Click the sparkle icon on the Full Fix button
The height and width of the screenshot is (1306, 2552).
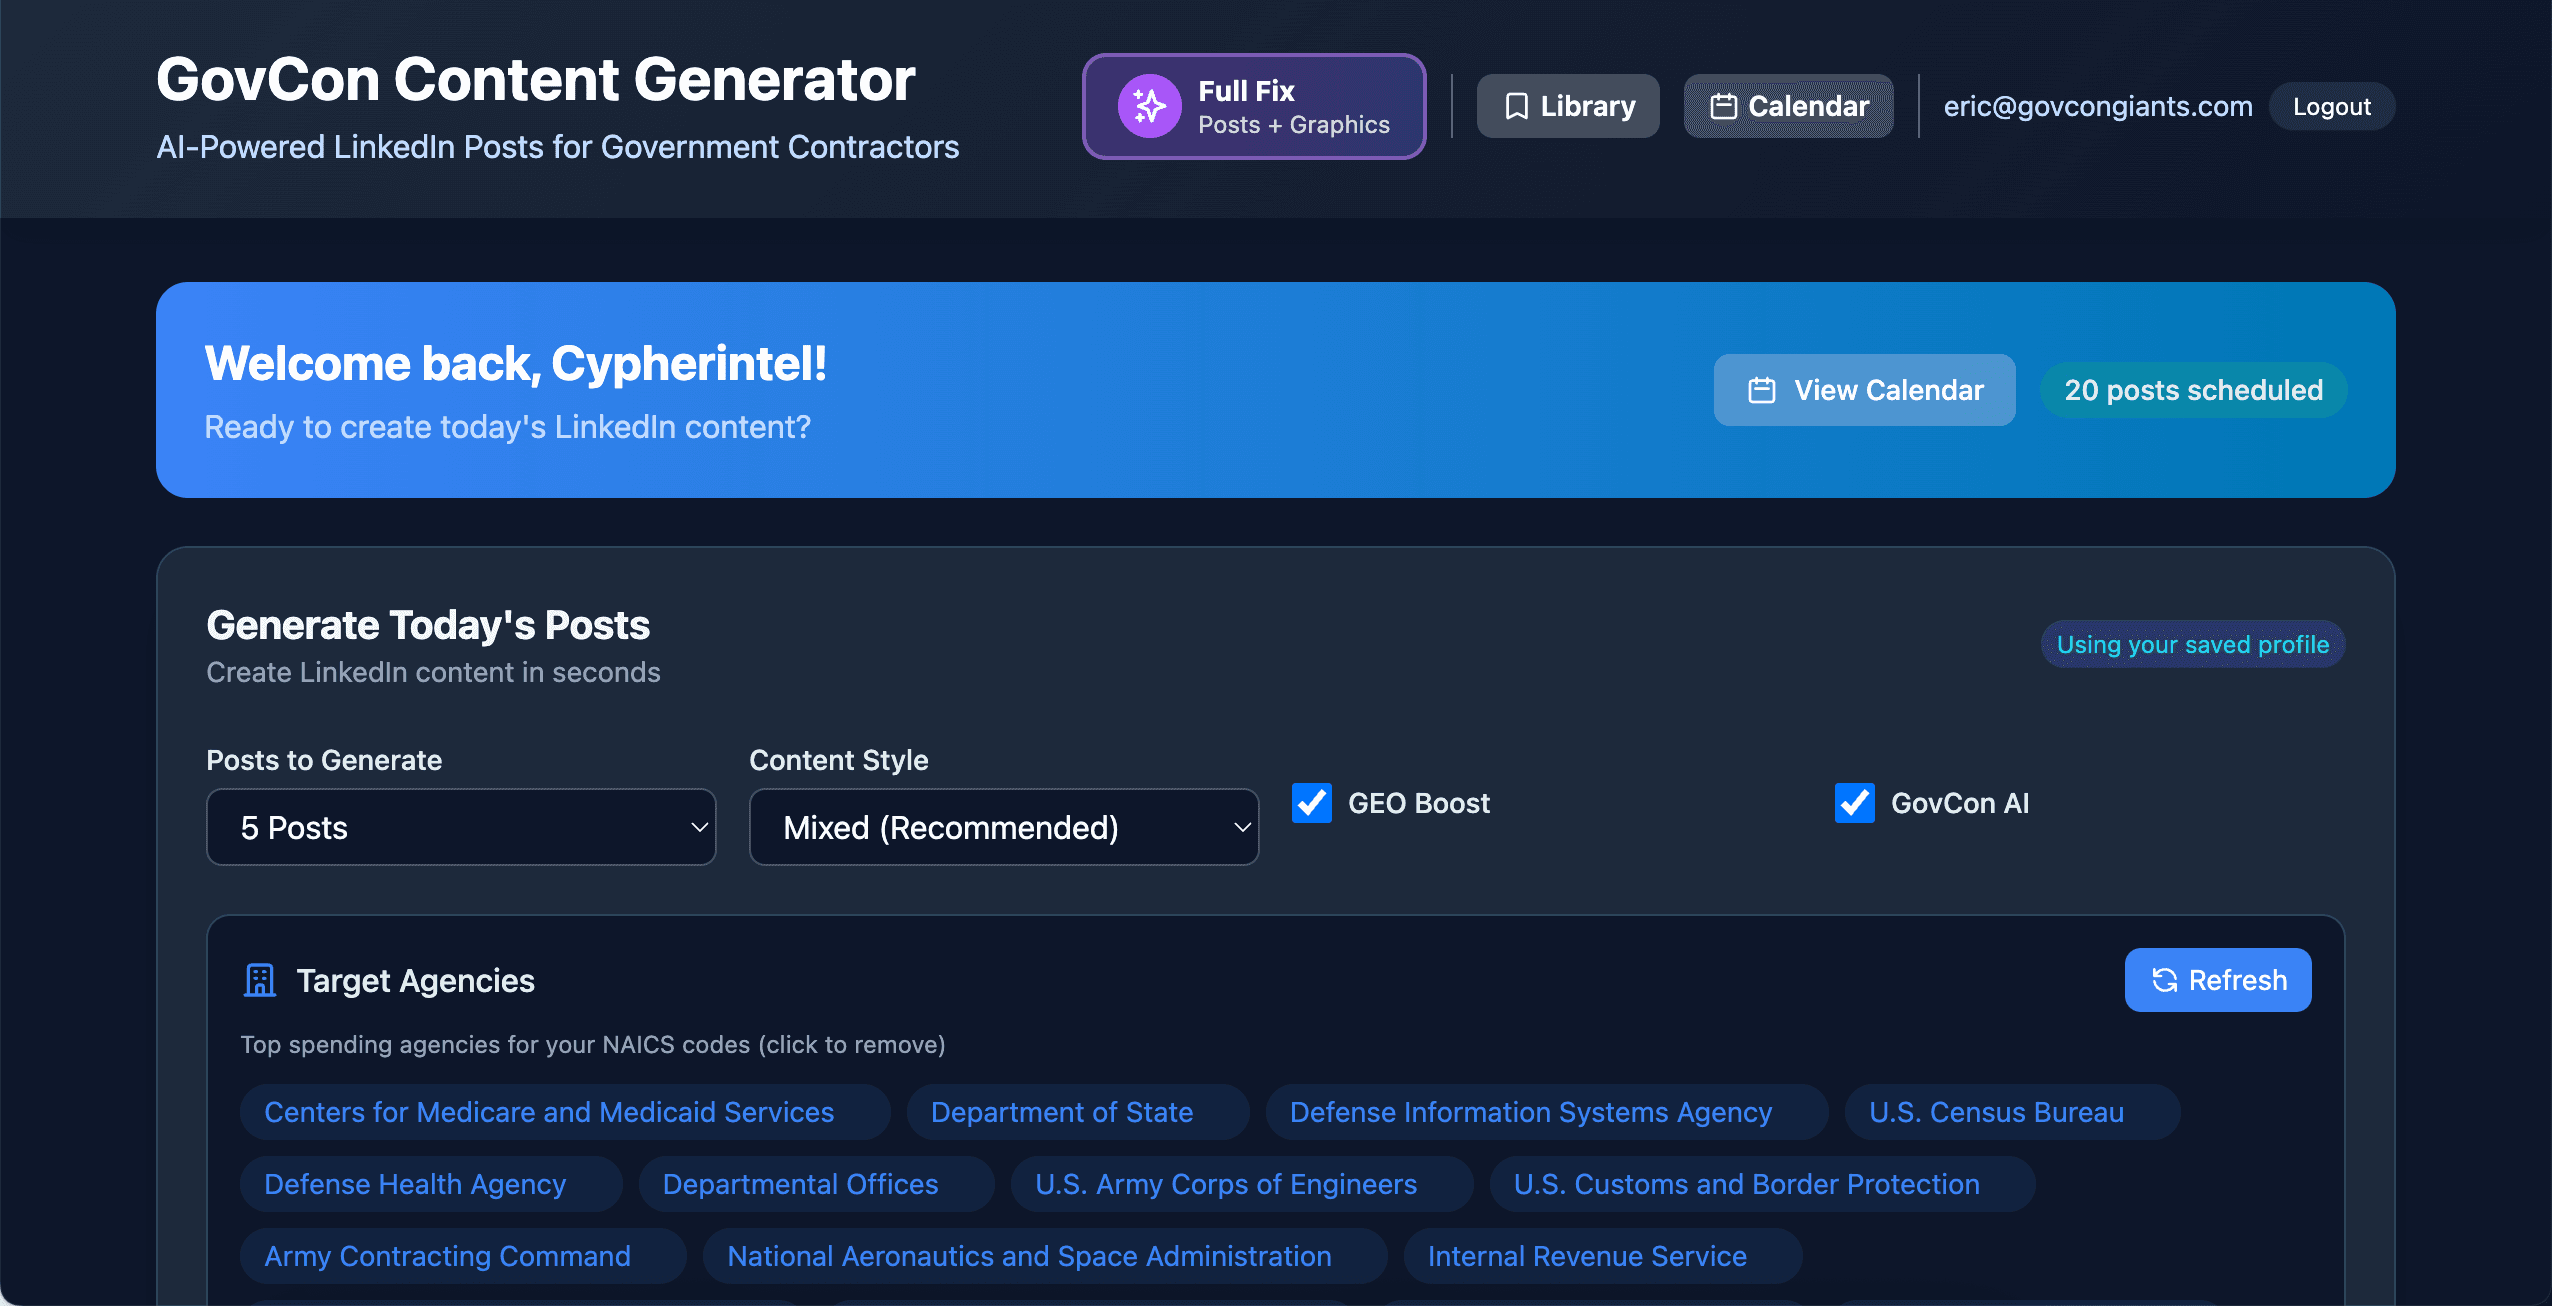coord(1148,105)
